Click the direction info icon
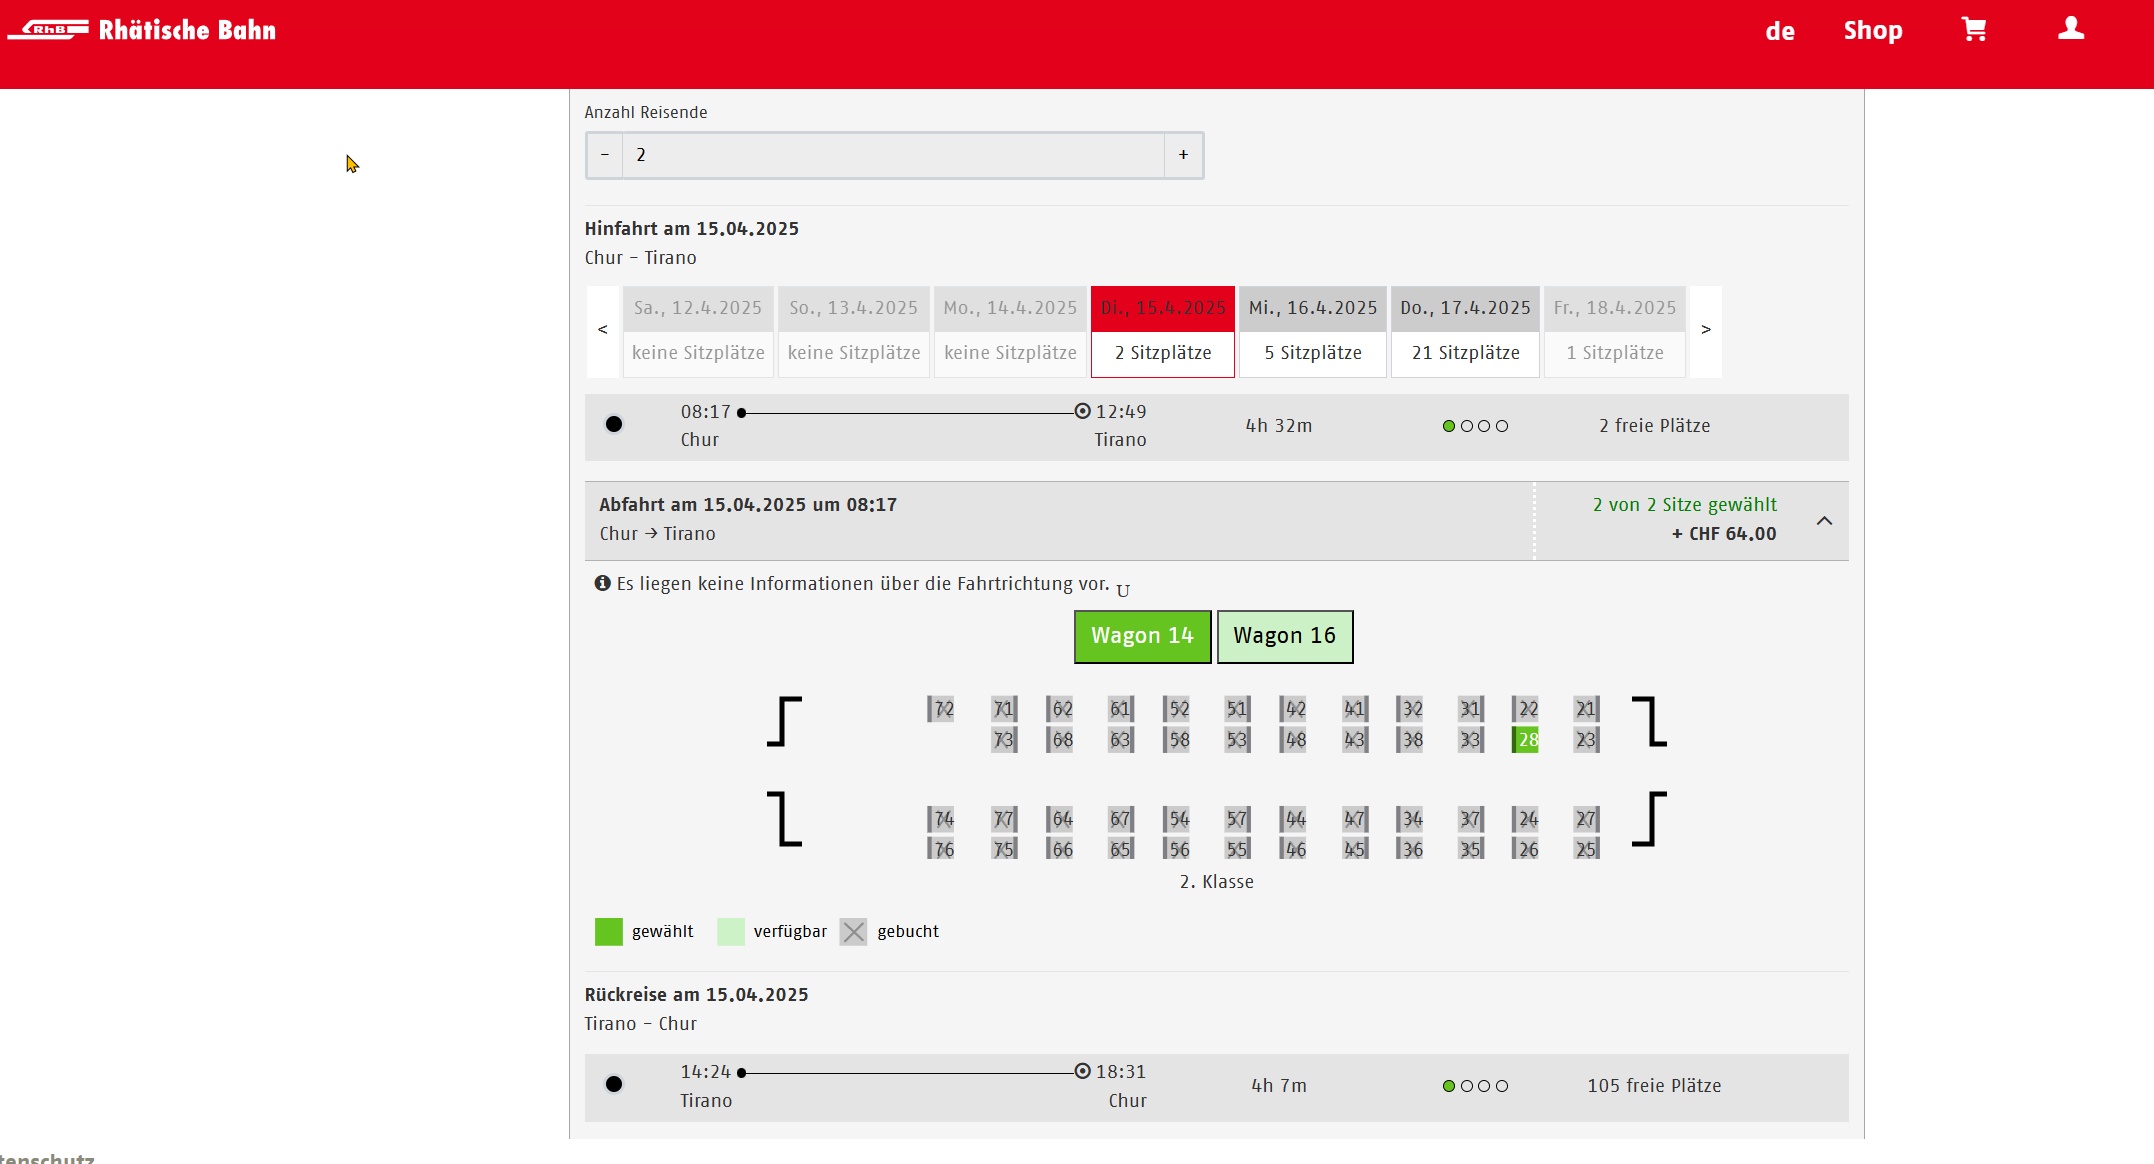Screen dimensions: 2154x1164 [602, 583]
